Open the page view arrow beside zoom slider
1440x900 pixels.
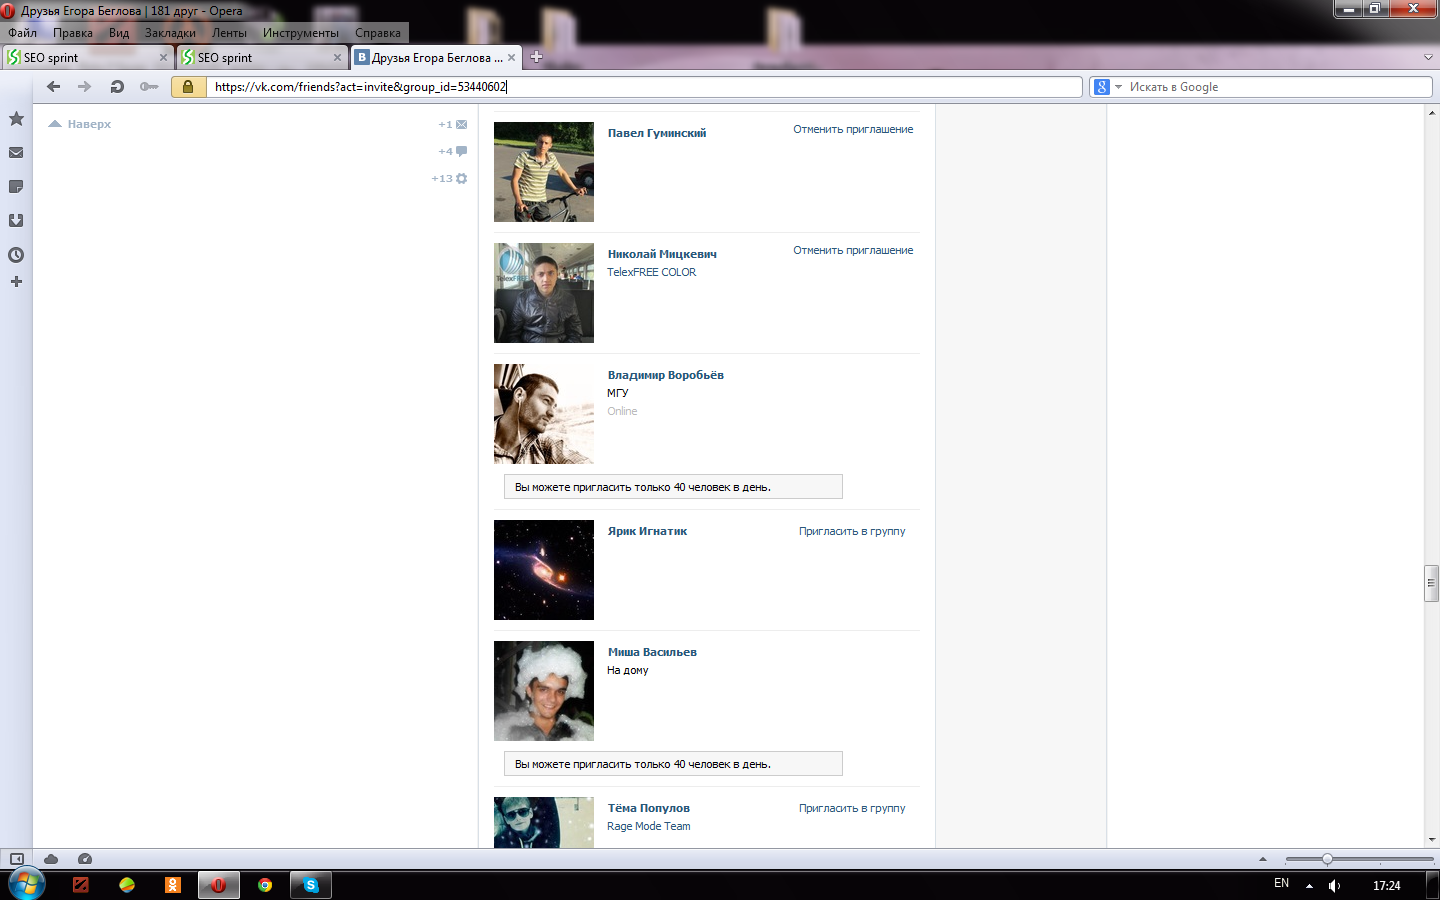1263,859
